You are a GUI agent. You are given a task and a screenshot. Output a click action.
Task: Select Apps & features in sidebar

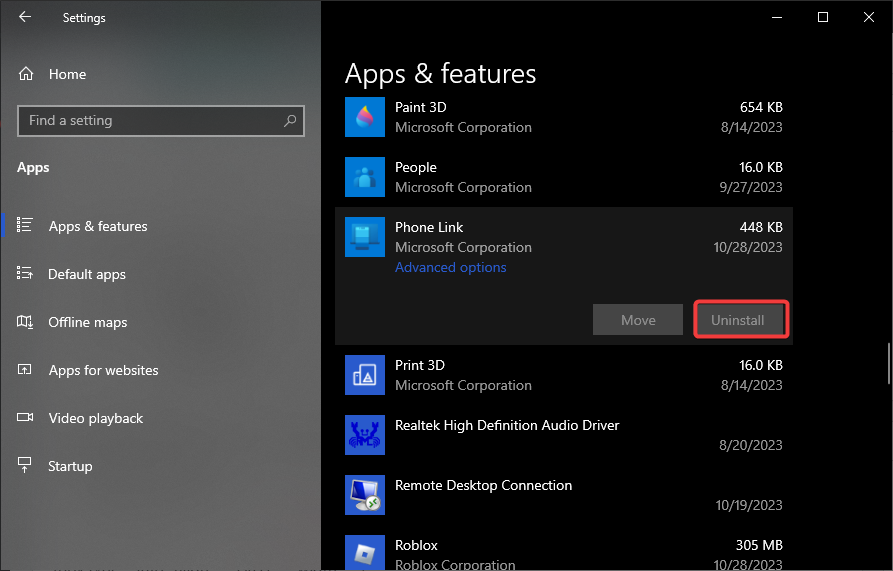pos(97,226)
